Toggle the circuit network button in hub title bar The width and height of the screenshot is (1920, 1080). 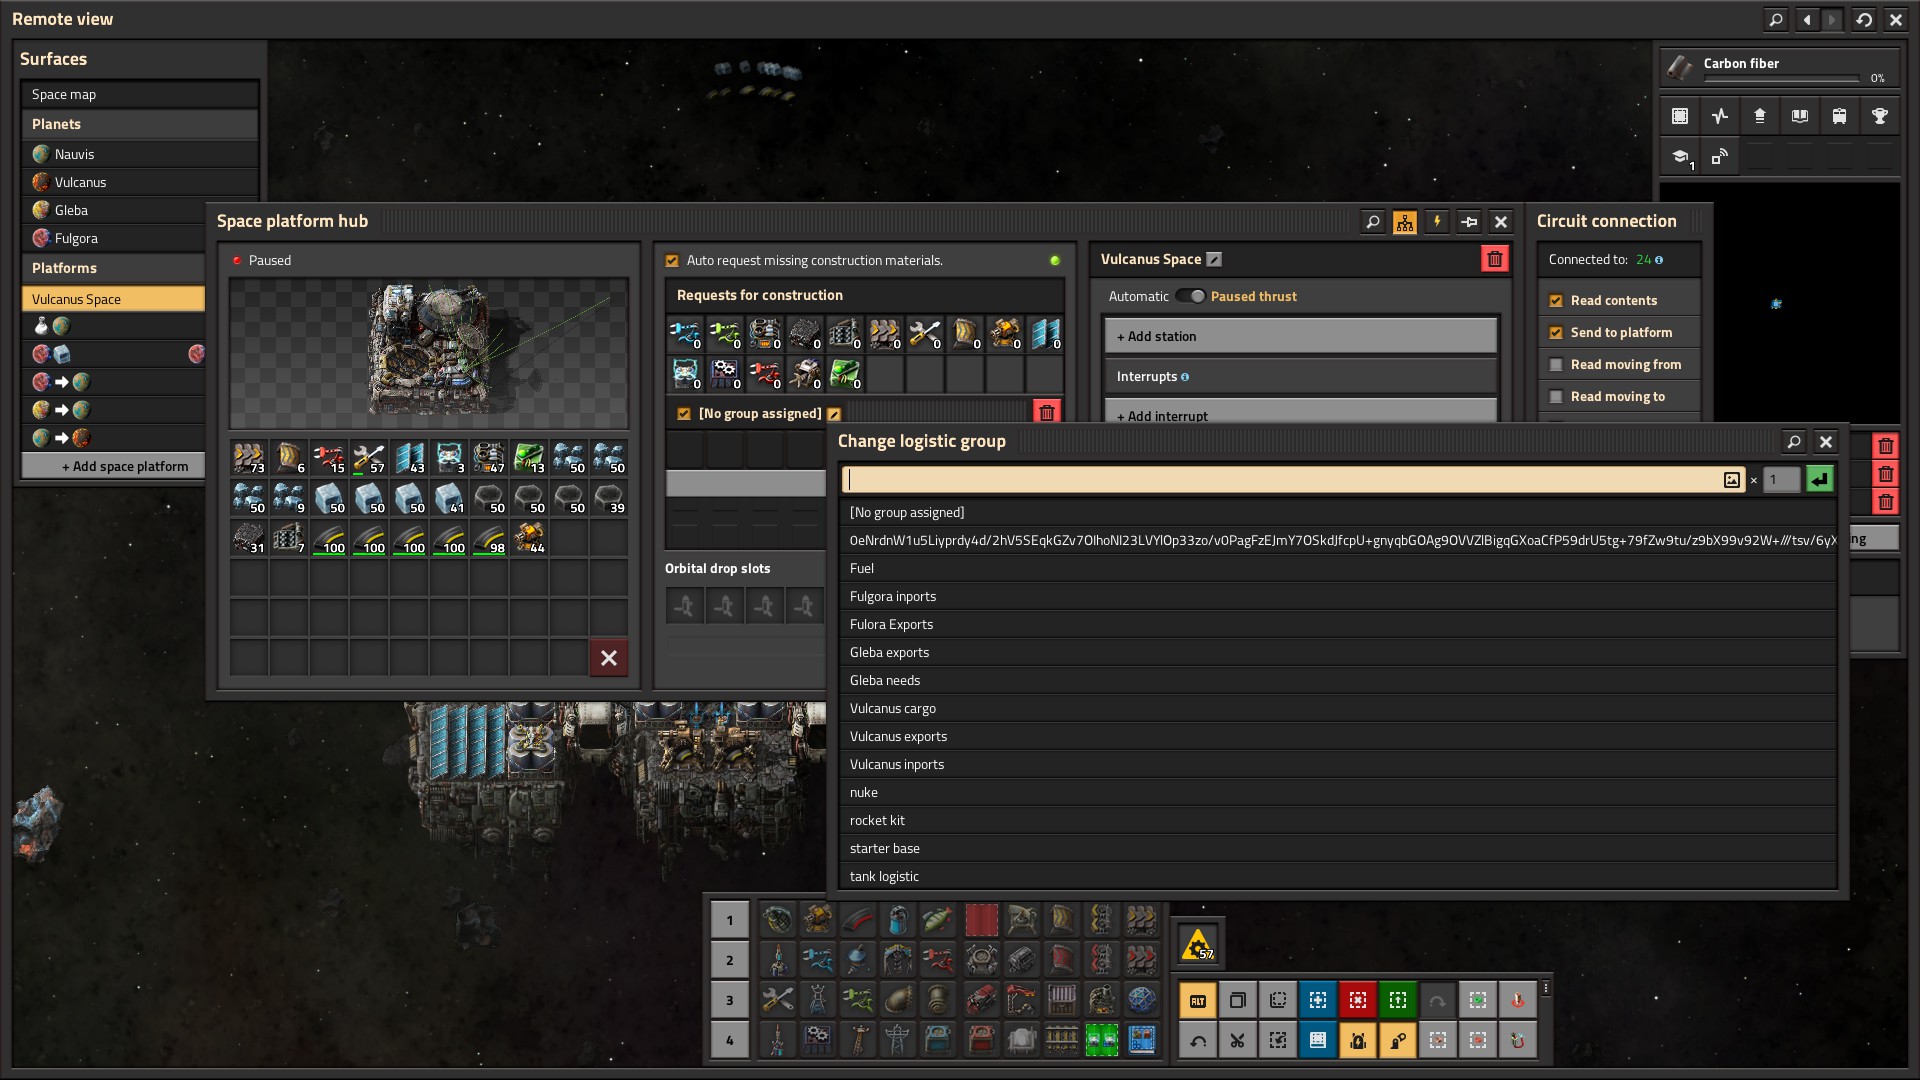[1405, 222]
